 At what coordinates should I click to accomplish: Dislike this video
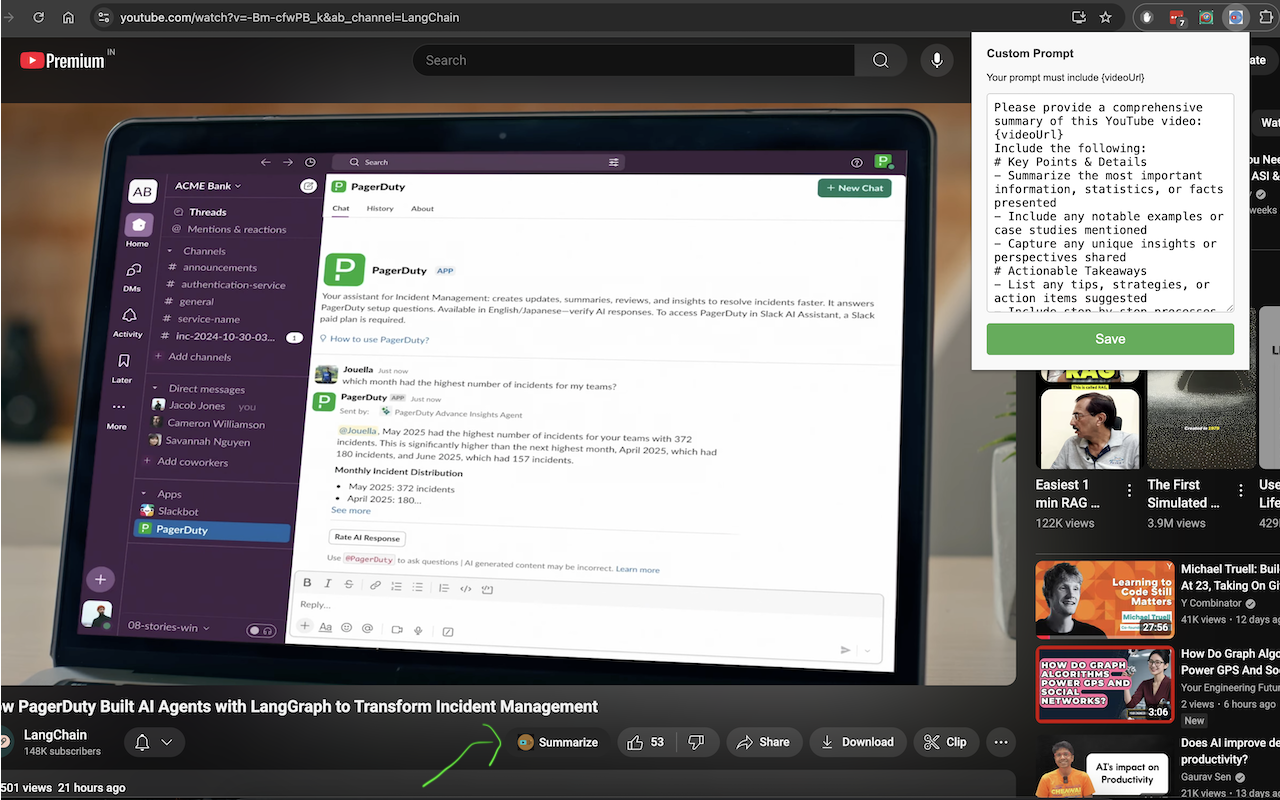point(697,742)
